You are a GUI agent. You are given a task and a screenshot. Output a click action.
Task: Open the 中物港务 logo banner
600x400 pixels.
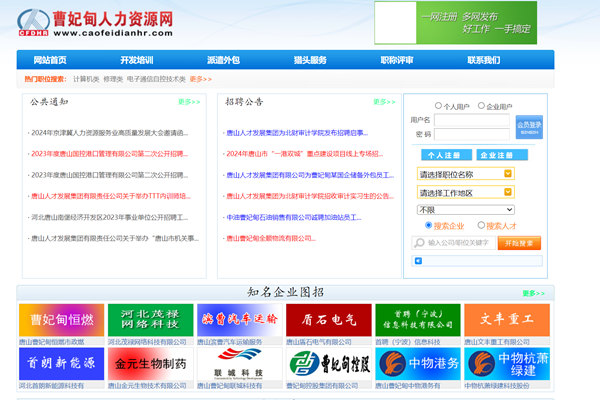418,364
